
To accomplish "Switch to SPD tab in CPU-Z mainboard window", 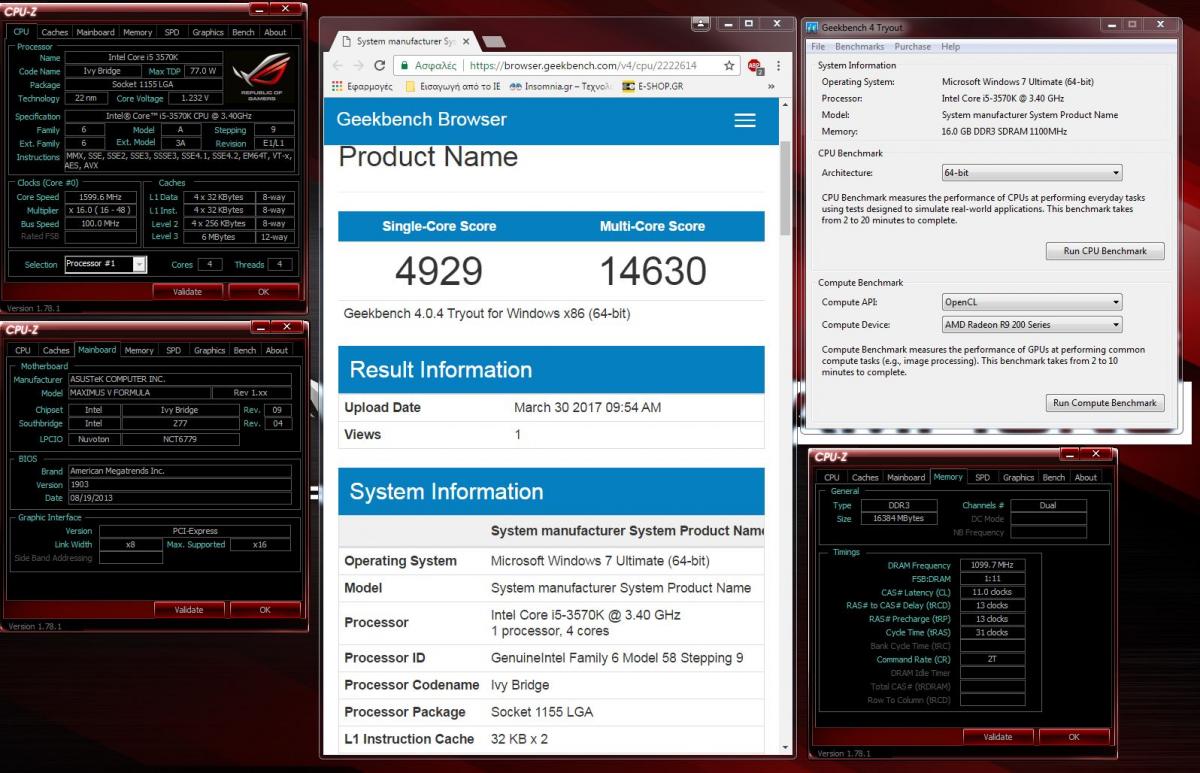I will pyautogui.click(x=174, y=351).
